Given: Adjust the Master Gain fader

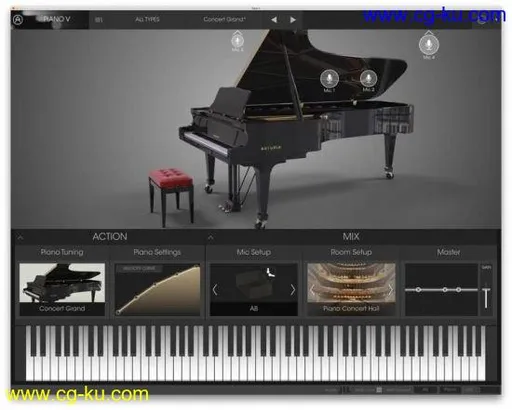Looking at the screenshot, I should [x=486, y=297].
